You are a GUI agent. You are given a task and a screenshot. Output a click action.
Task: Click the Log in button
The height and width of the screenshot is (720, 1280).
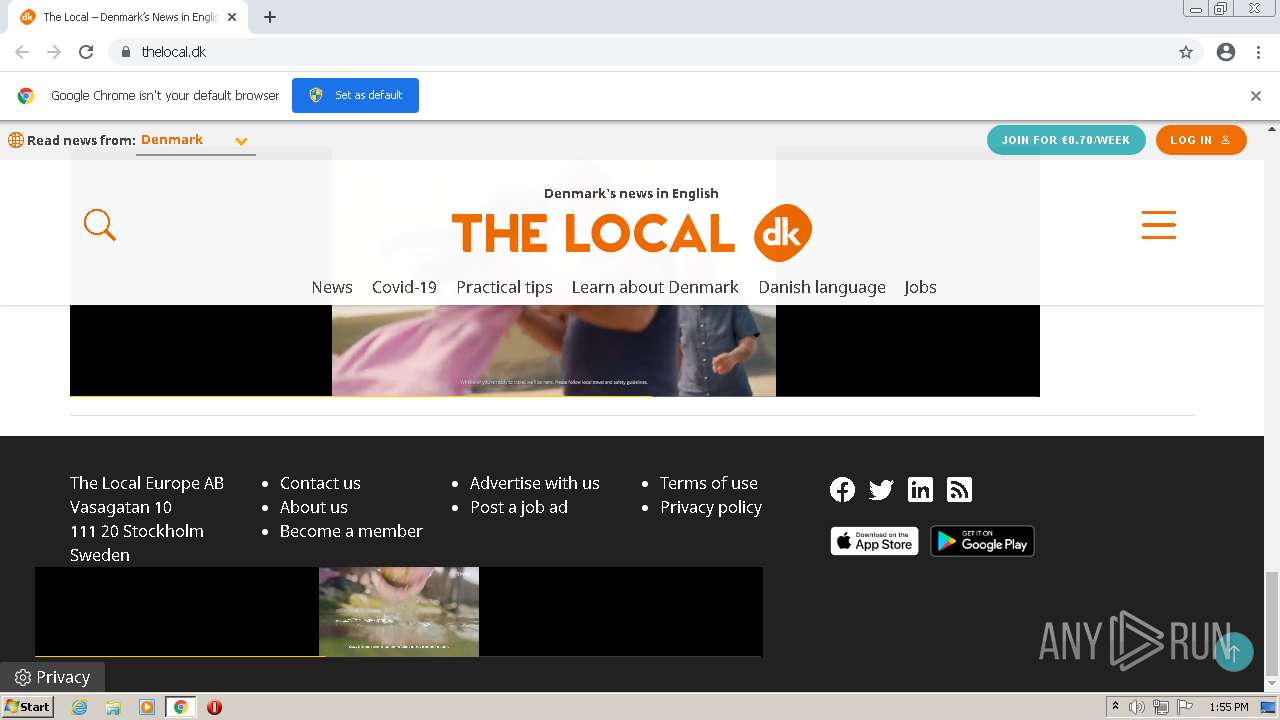(x=1201, y=140)
